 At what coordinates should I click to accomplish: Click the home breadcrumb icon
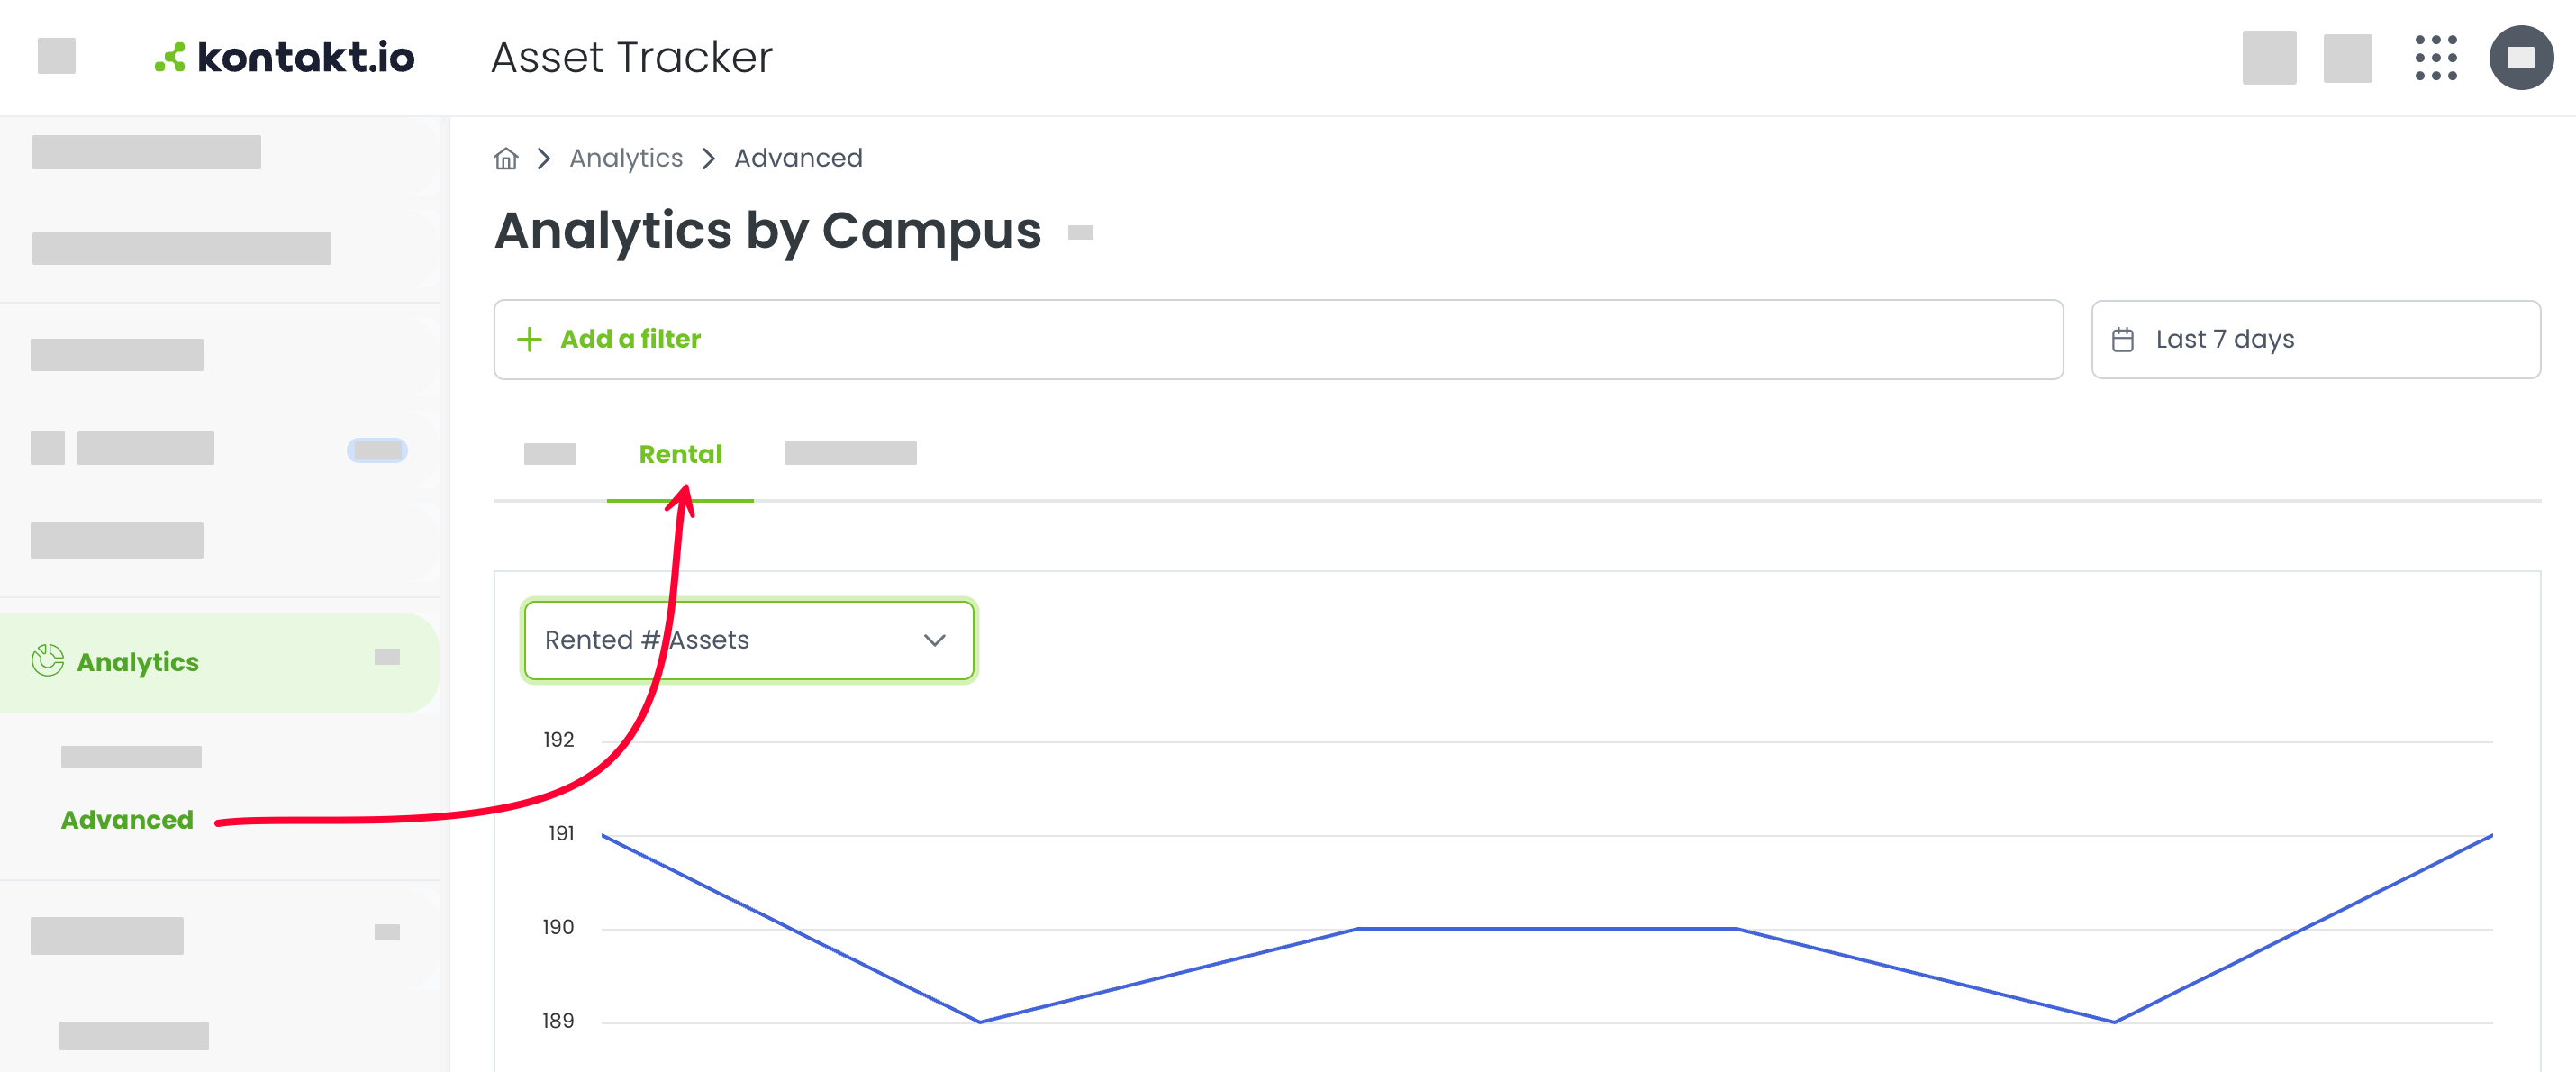coord(506,158)
